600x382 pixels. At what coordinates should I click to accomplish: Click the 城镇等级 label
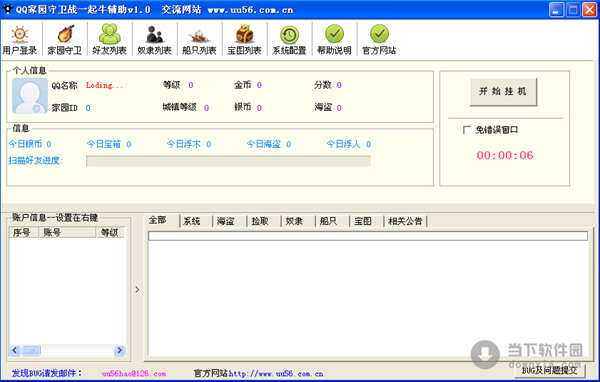tap(179, 107)
